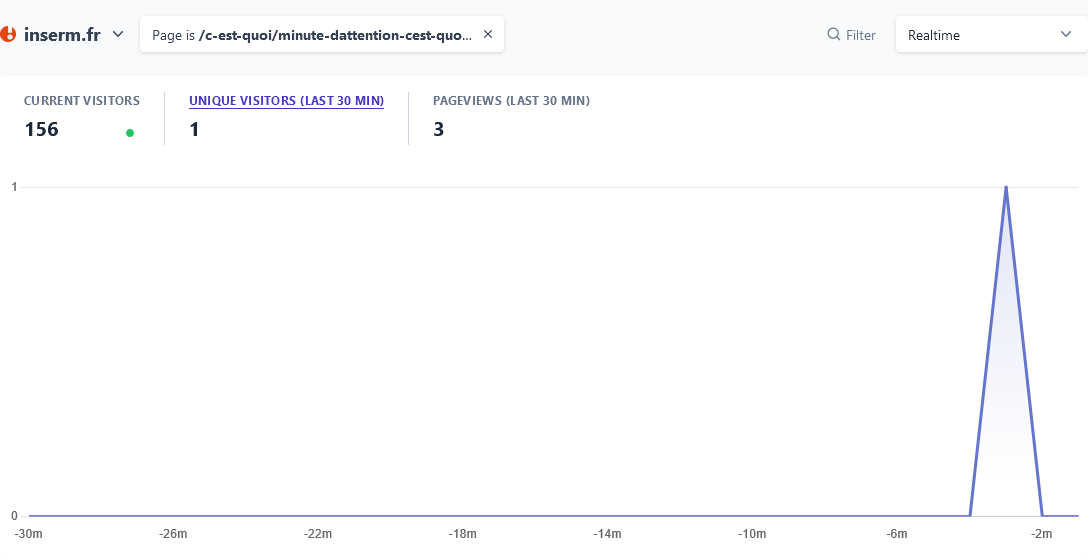Viewport: 1088px width, 559px height.
Task: Open the Filter menu label
Action: pyautogui.click(x=860, y=35)
